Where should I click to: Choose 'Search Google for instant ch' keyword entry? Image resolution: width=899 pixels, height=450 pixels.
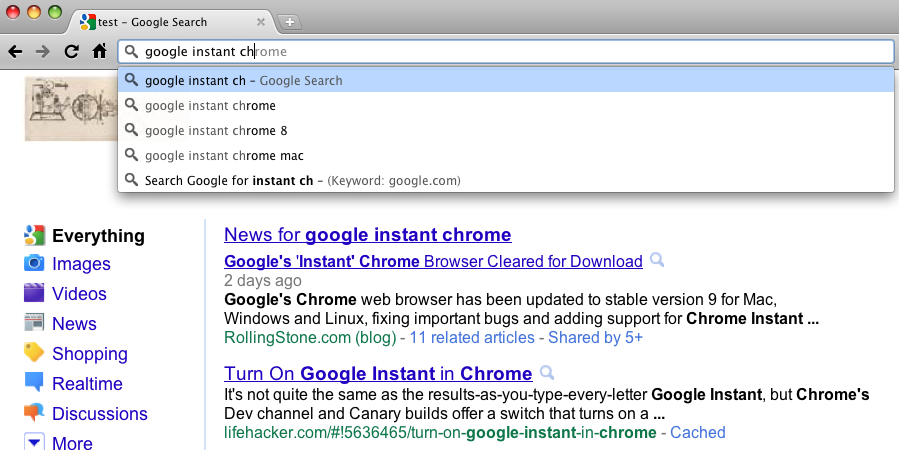pos(506,181)
